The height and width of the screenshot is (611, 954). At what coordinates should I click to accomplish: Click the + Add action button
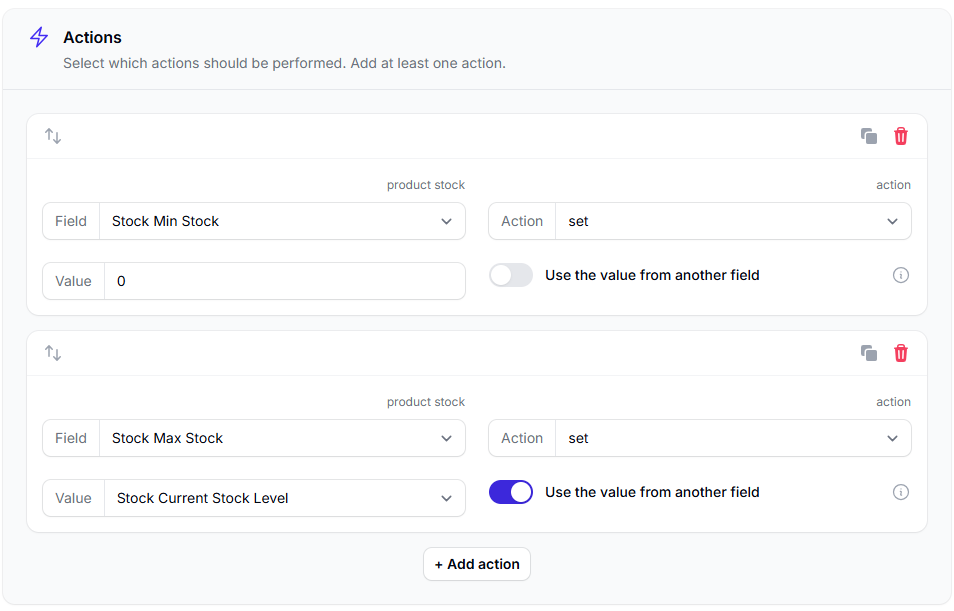[x=477, y=564]
